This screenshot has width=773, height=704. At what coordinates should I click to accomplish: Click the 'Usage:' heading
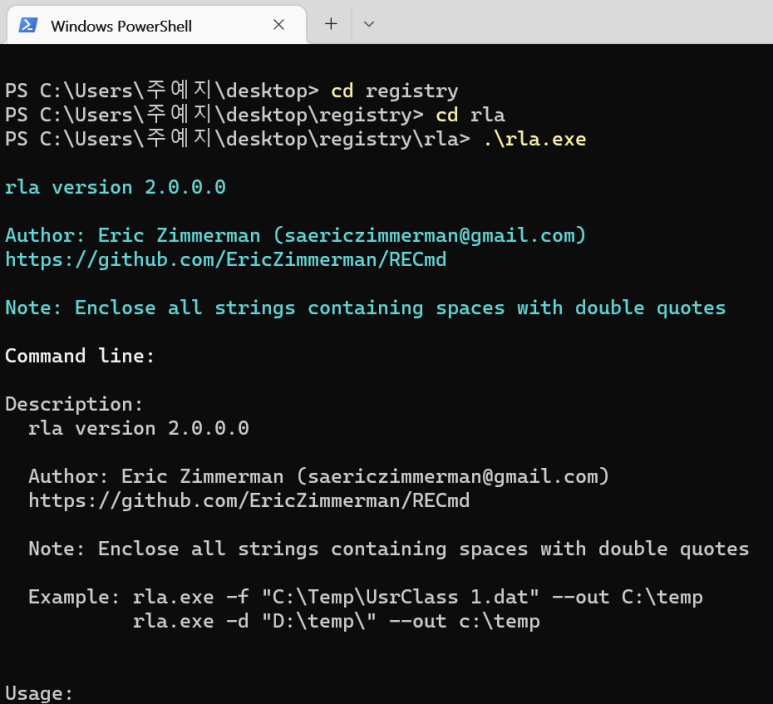point(39,694)
